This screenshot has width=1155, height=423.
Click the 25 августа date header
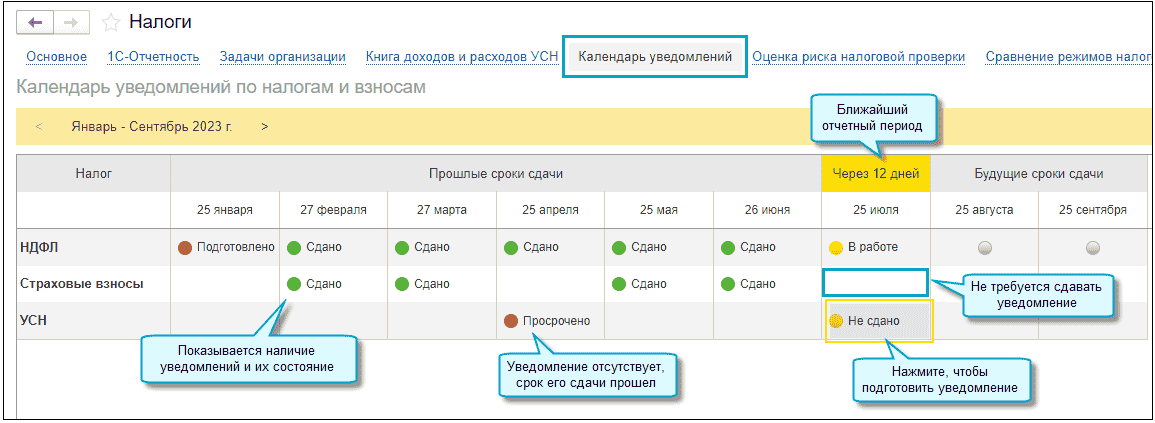click(984, 211)
